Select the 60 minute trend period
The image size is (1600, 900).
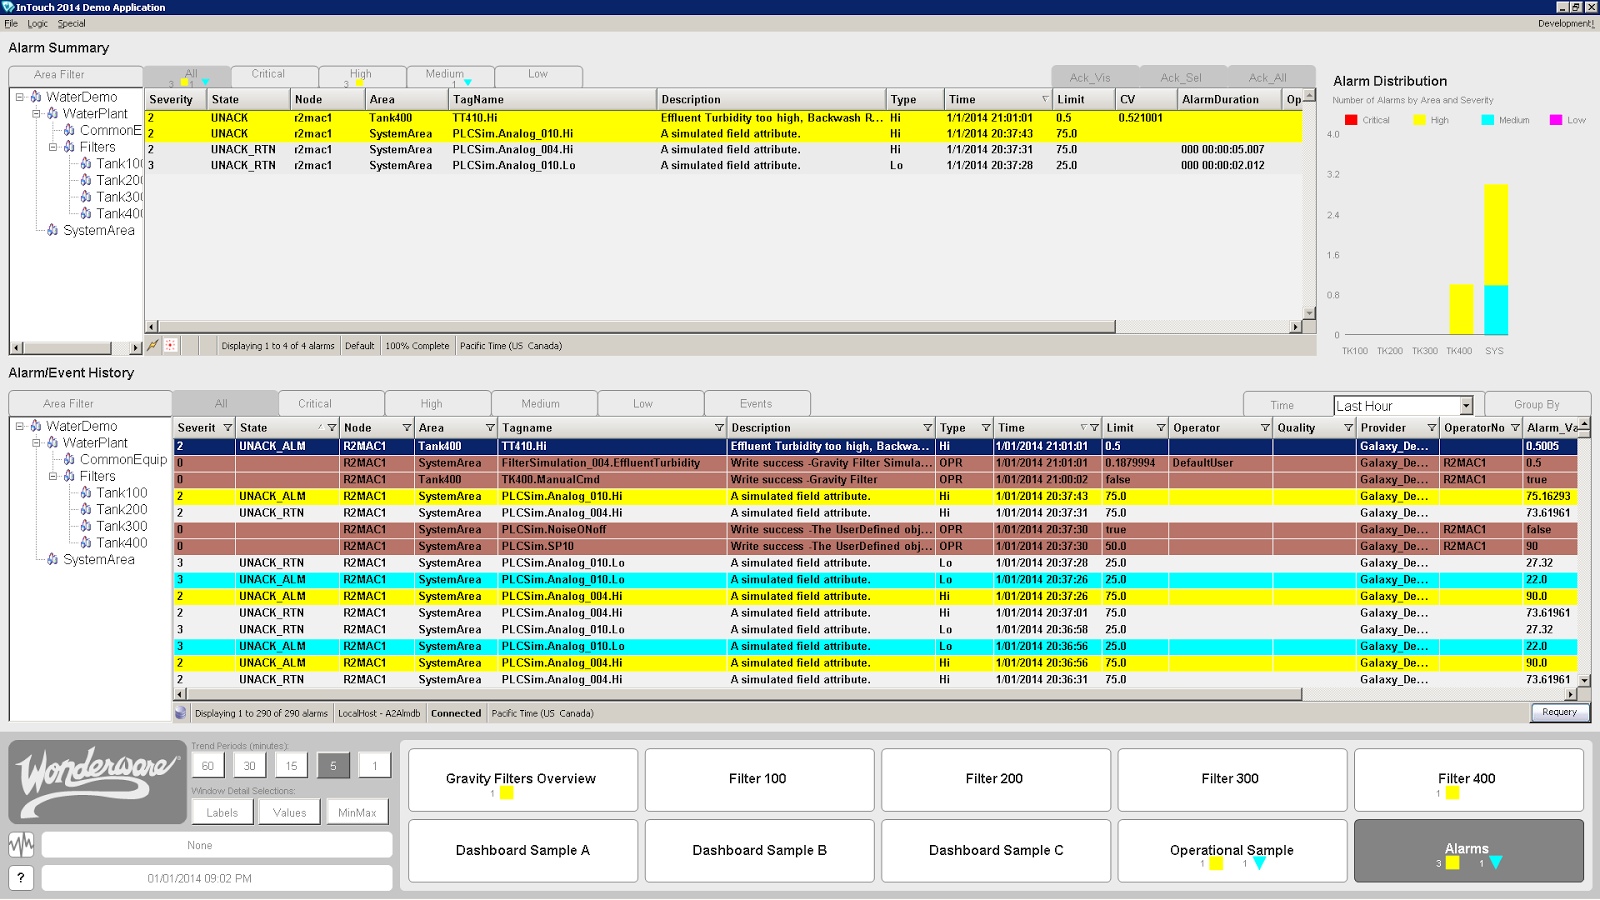click(208, 766)
